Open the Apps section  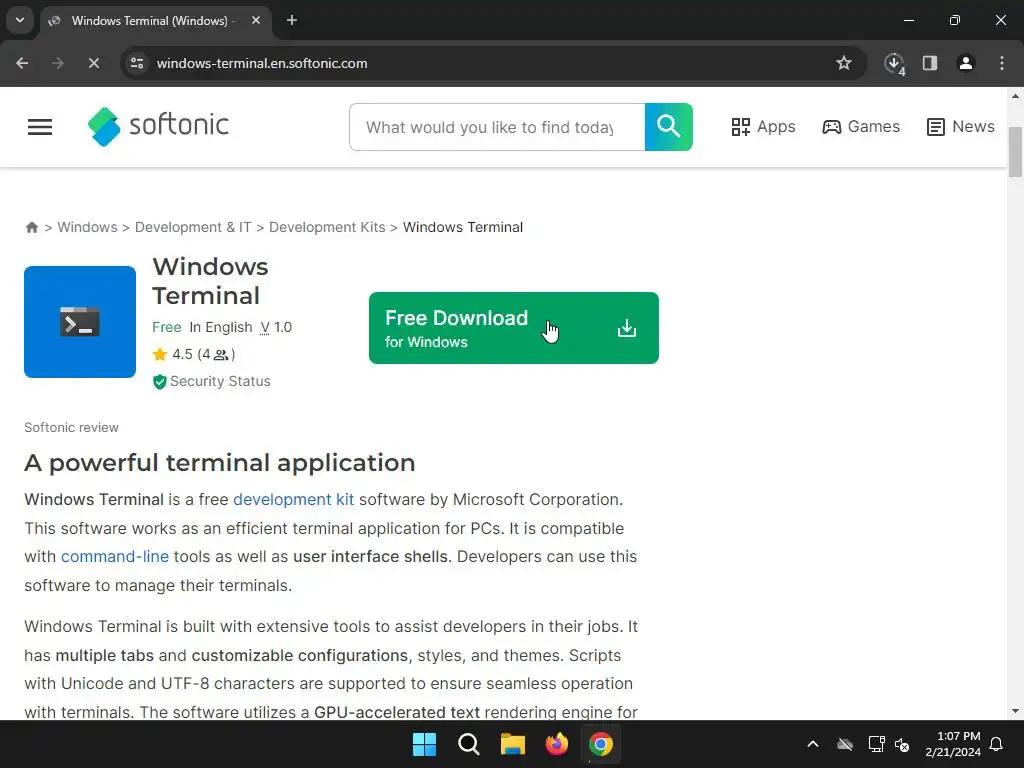click(763, 127)
